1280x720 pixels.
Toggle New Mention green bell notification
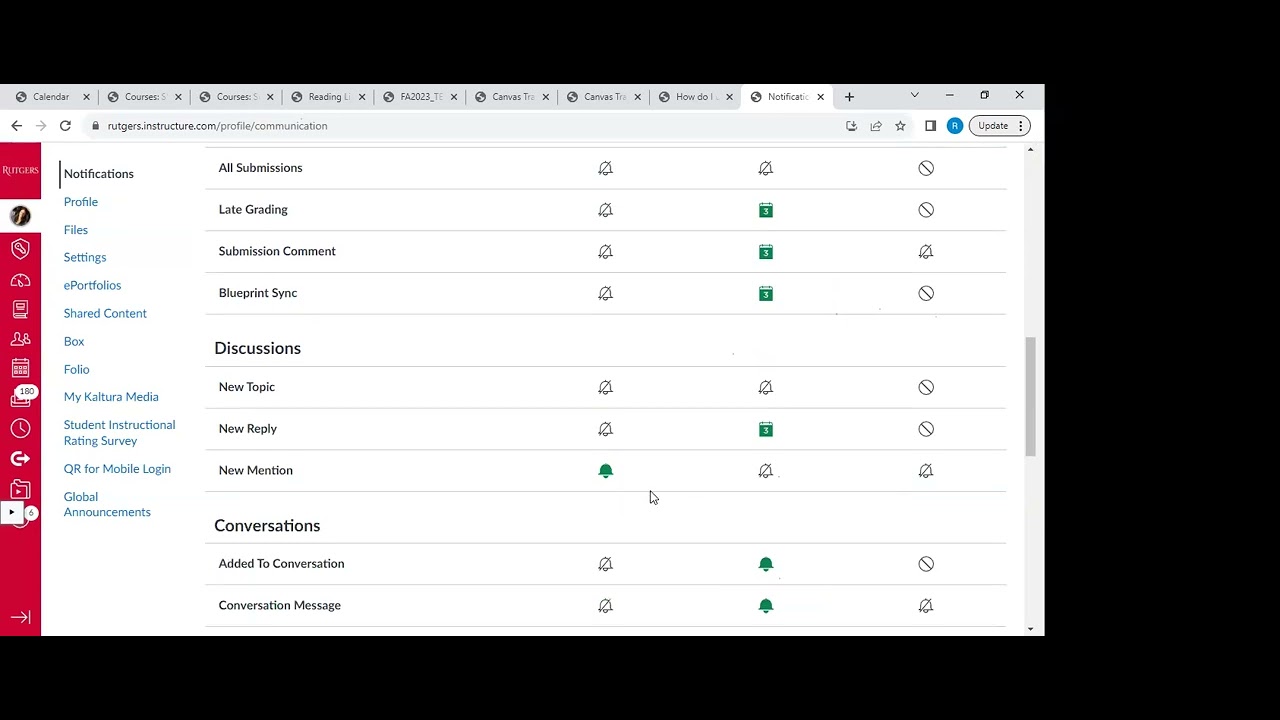605,470
